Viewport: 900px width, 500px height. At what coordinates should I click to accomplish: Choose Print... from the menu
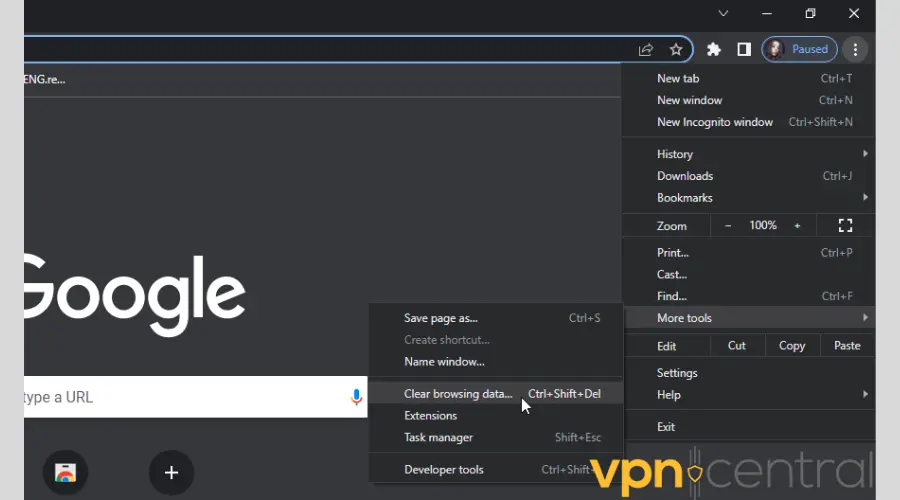pyautogui.click(x=748, y=253)
